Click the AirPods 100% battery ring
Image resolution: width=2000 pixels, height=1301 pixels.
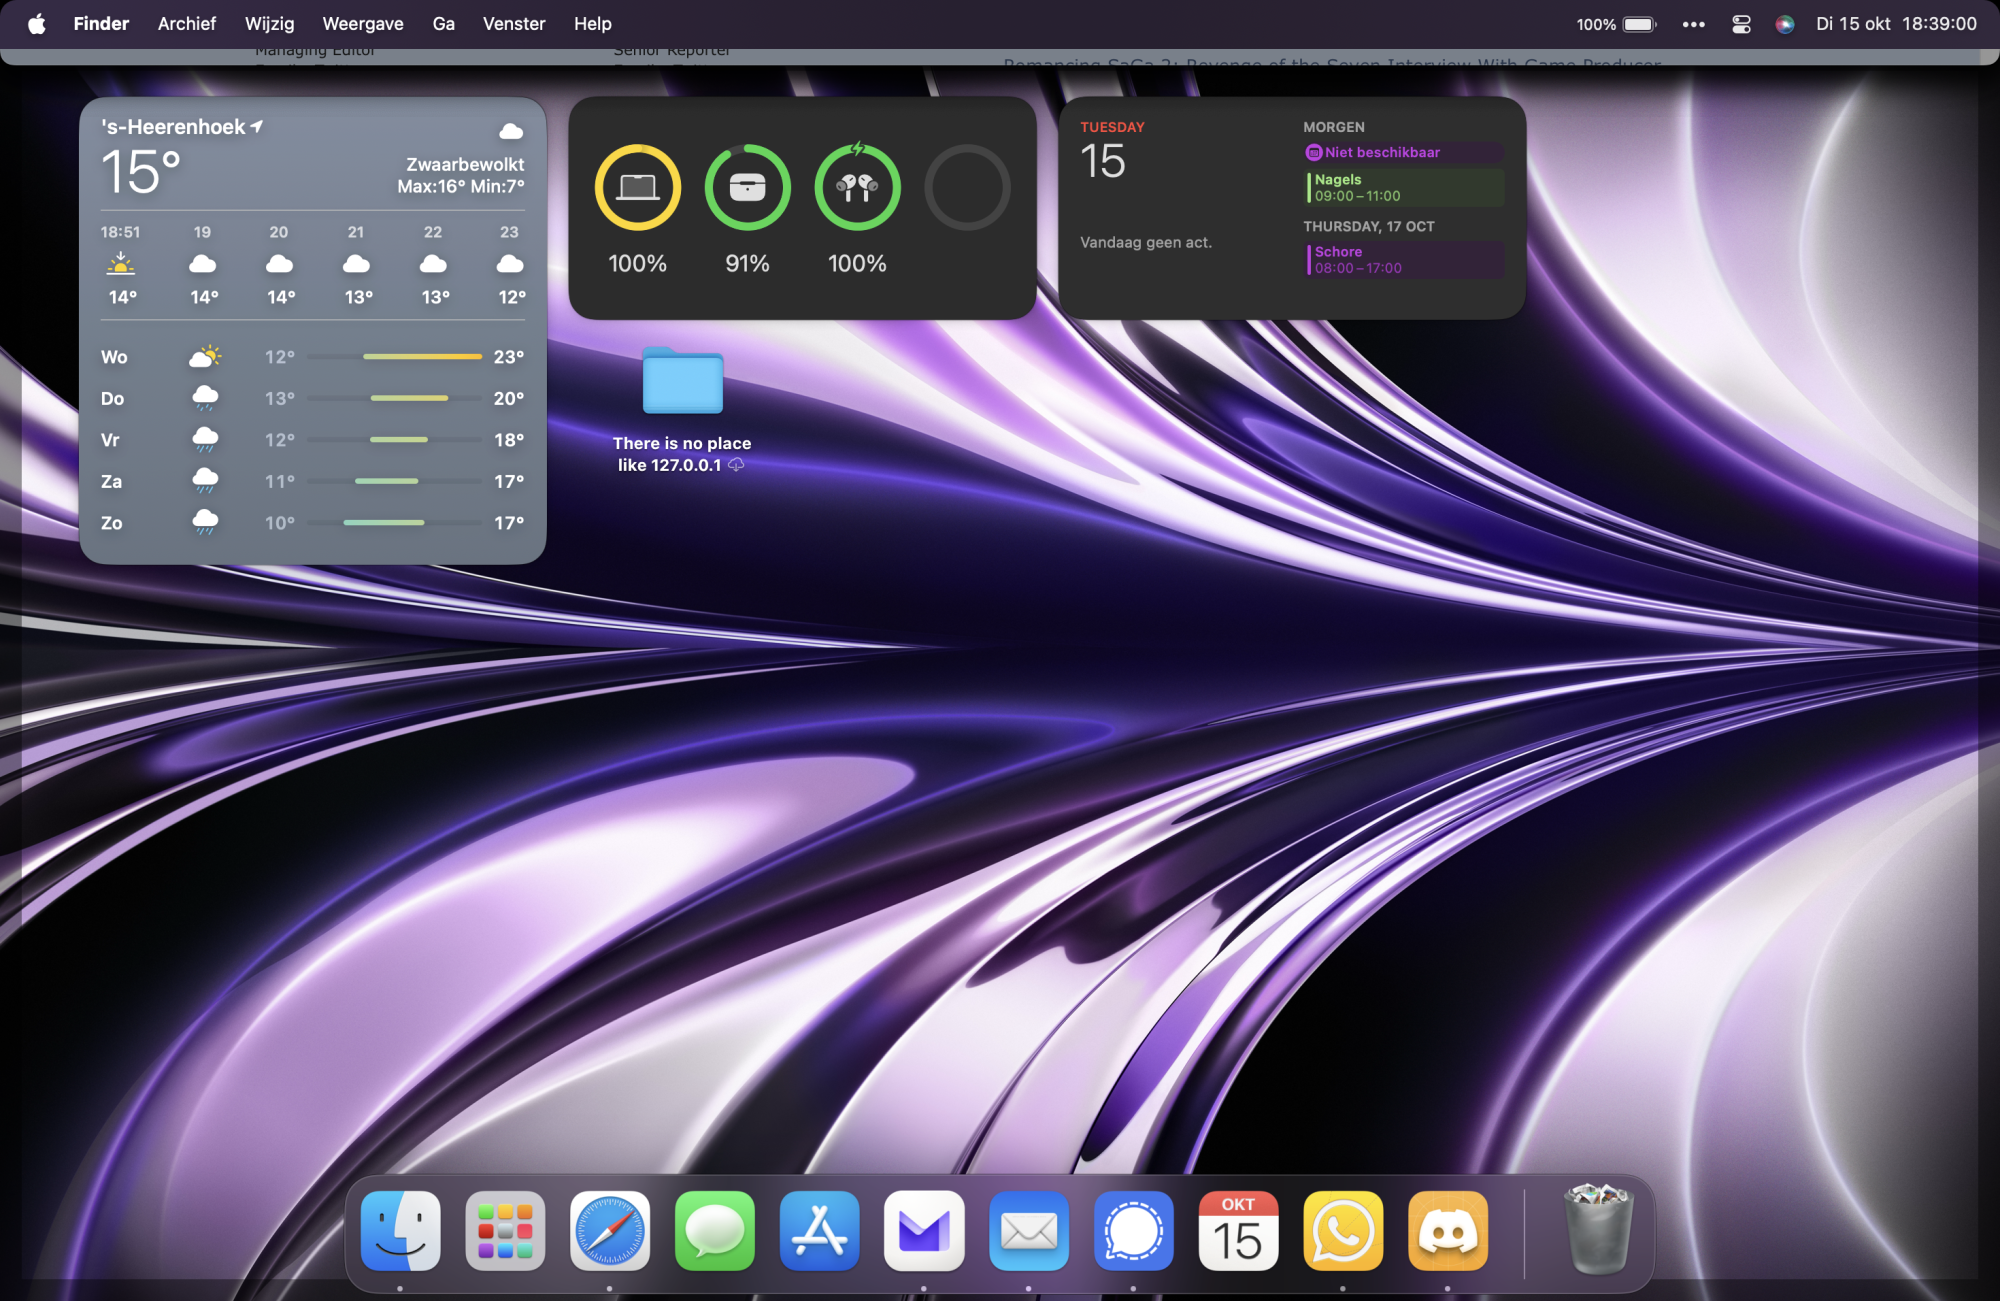pyautogui.click(x=857, y=188)
